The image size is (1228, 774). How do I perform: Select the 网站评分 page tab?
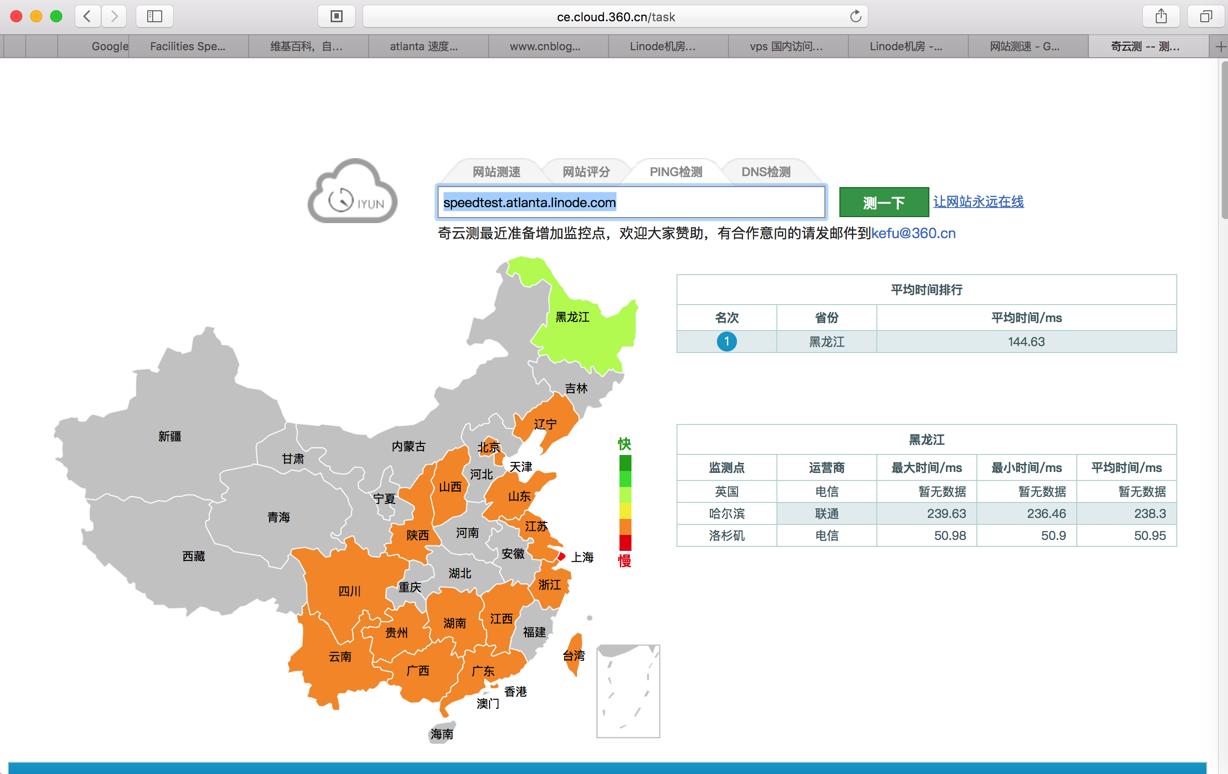click(586, 172)
